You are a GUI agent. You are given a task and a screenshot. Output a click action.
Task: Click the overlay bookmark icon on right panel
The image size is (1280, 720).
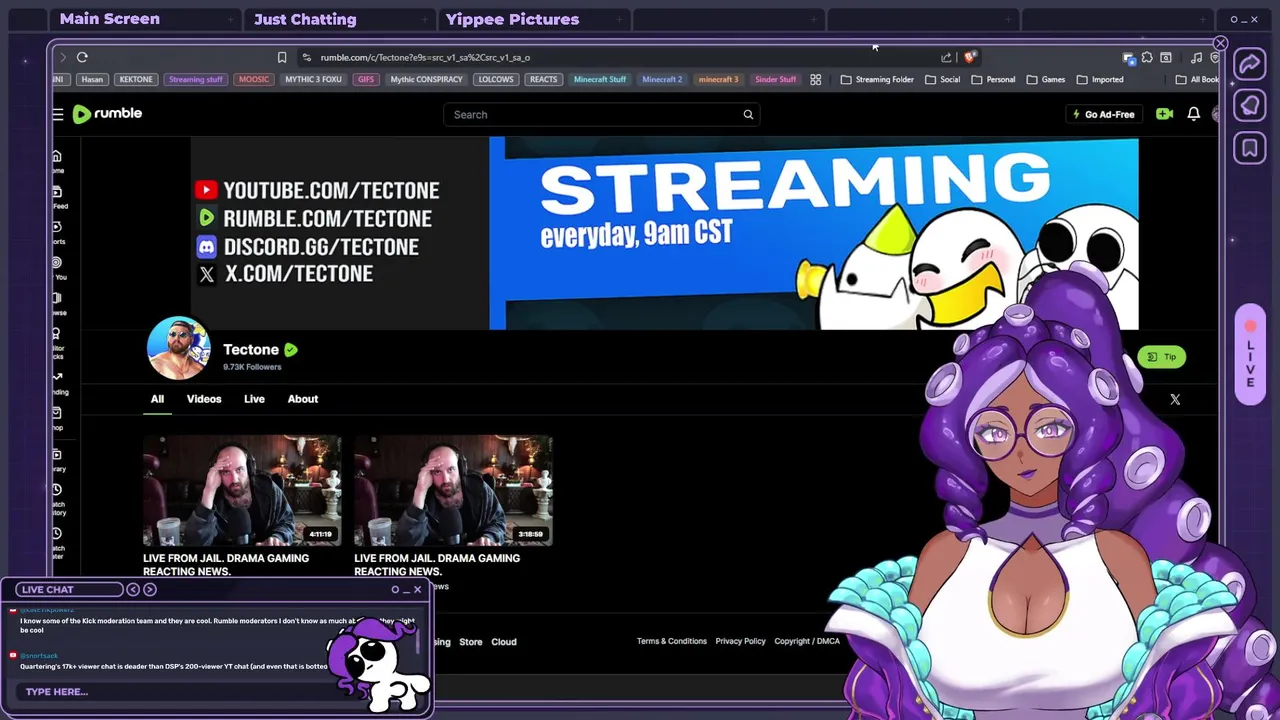[1250, 148]
